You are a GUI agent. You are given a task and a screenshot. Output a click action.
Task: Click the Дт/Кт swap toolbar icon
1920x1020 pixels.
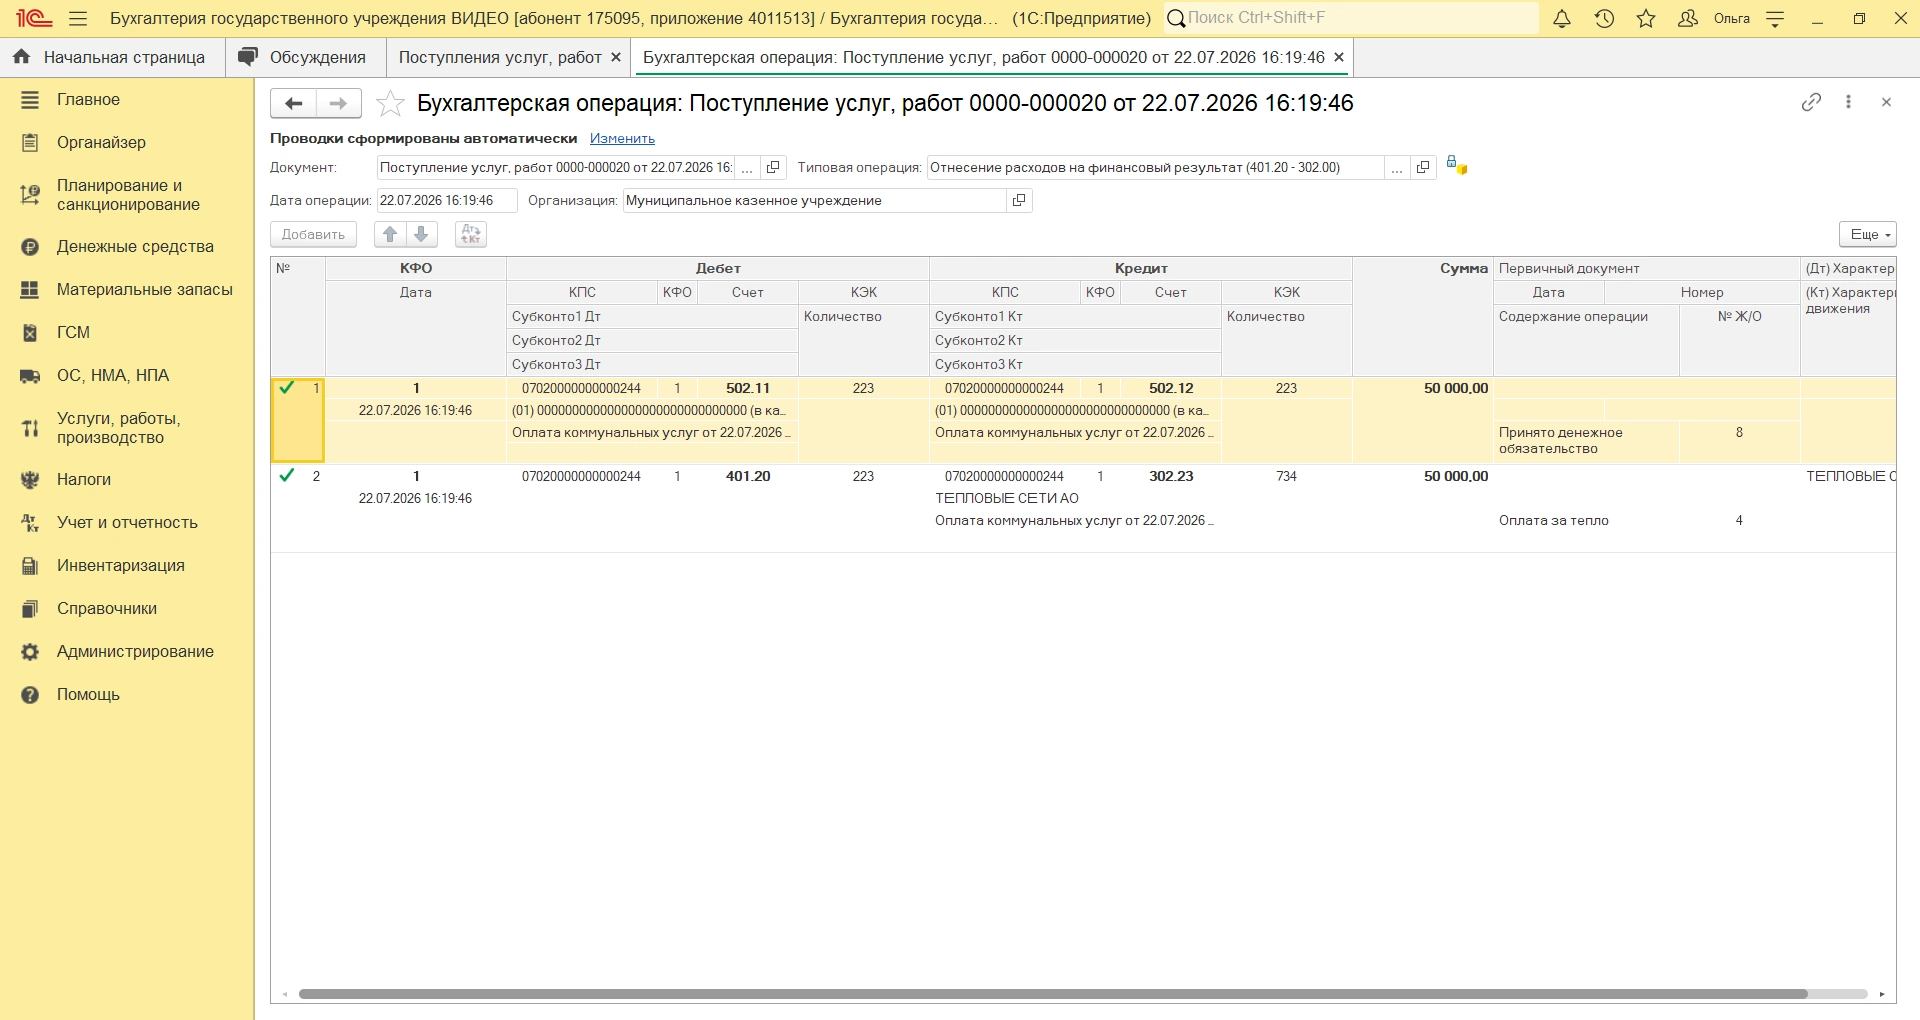tap(470, 234)
